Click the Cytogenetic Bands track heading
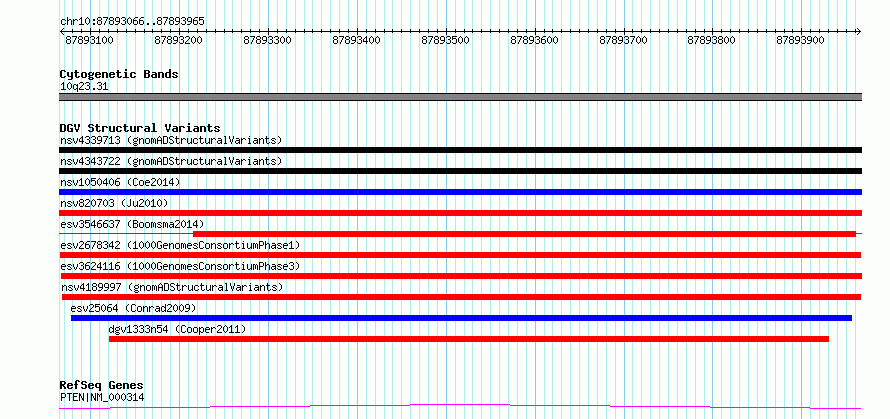Image resolution: width=890 pixels, height=419 pixels. pyautogui.click(x=119, y=74)
